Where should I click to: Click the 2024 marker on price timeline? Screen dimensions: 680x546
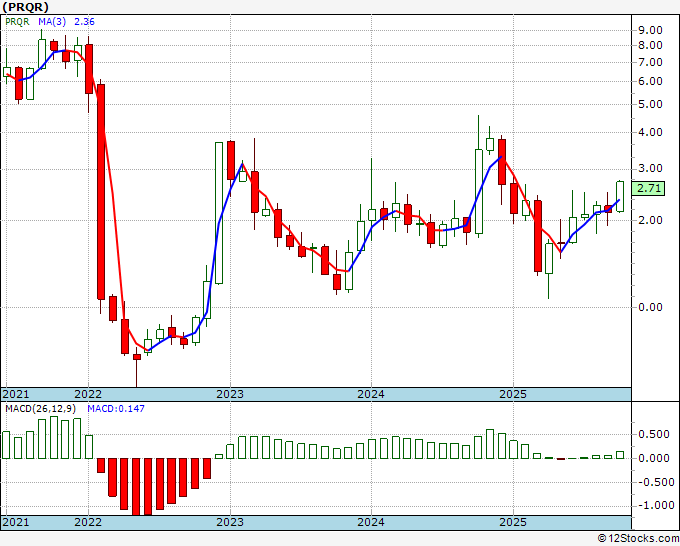[371, 394]
